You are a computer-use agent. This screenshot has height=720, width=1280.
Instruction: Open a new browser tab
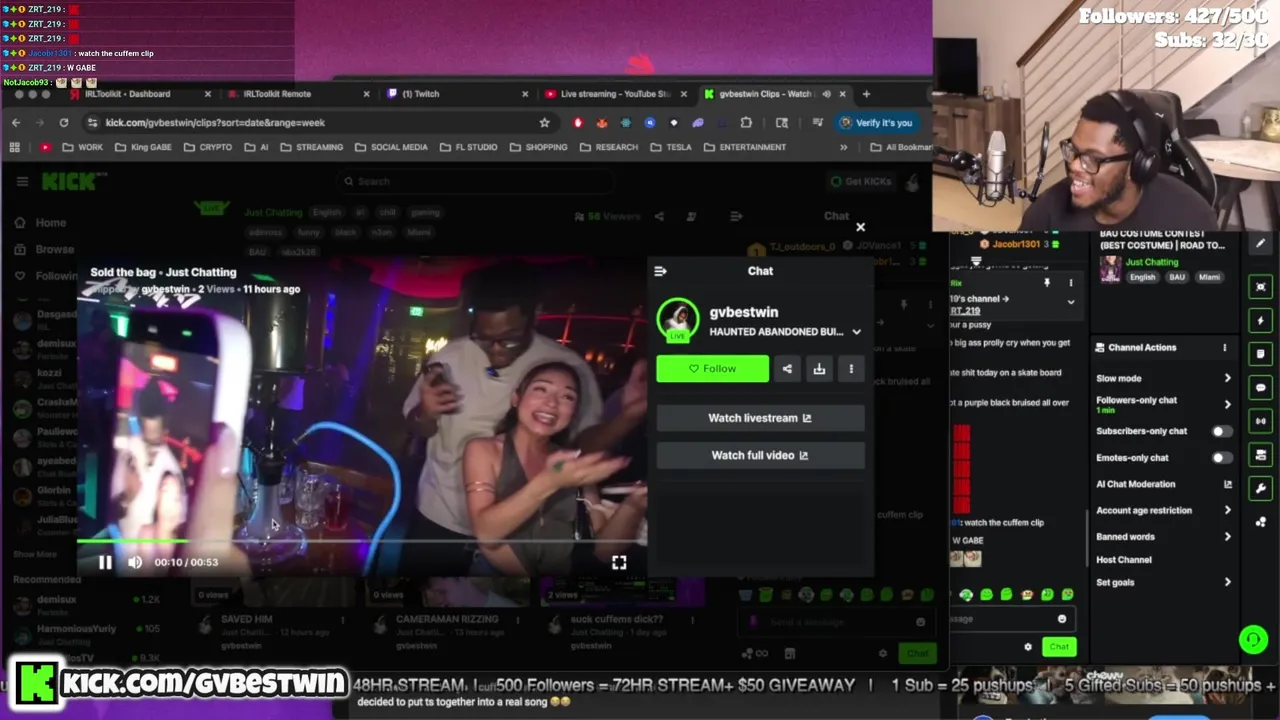(x=866, y=94)
